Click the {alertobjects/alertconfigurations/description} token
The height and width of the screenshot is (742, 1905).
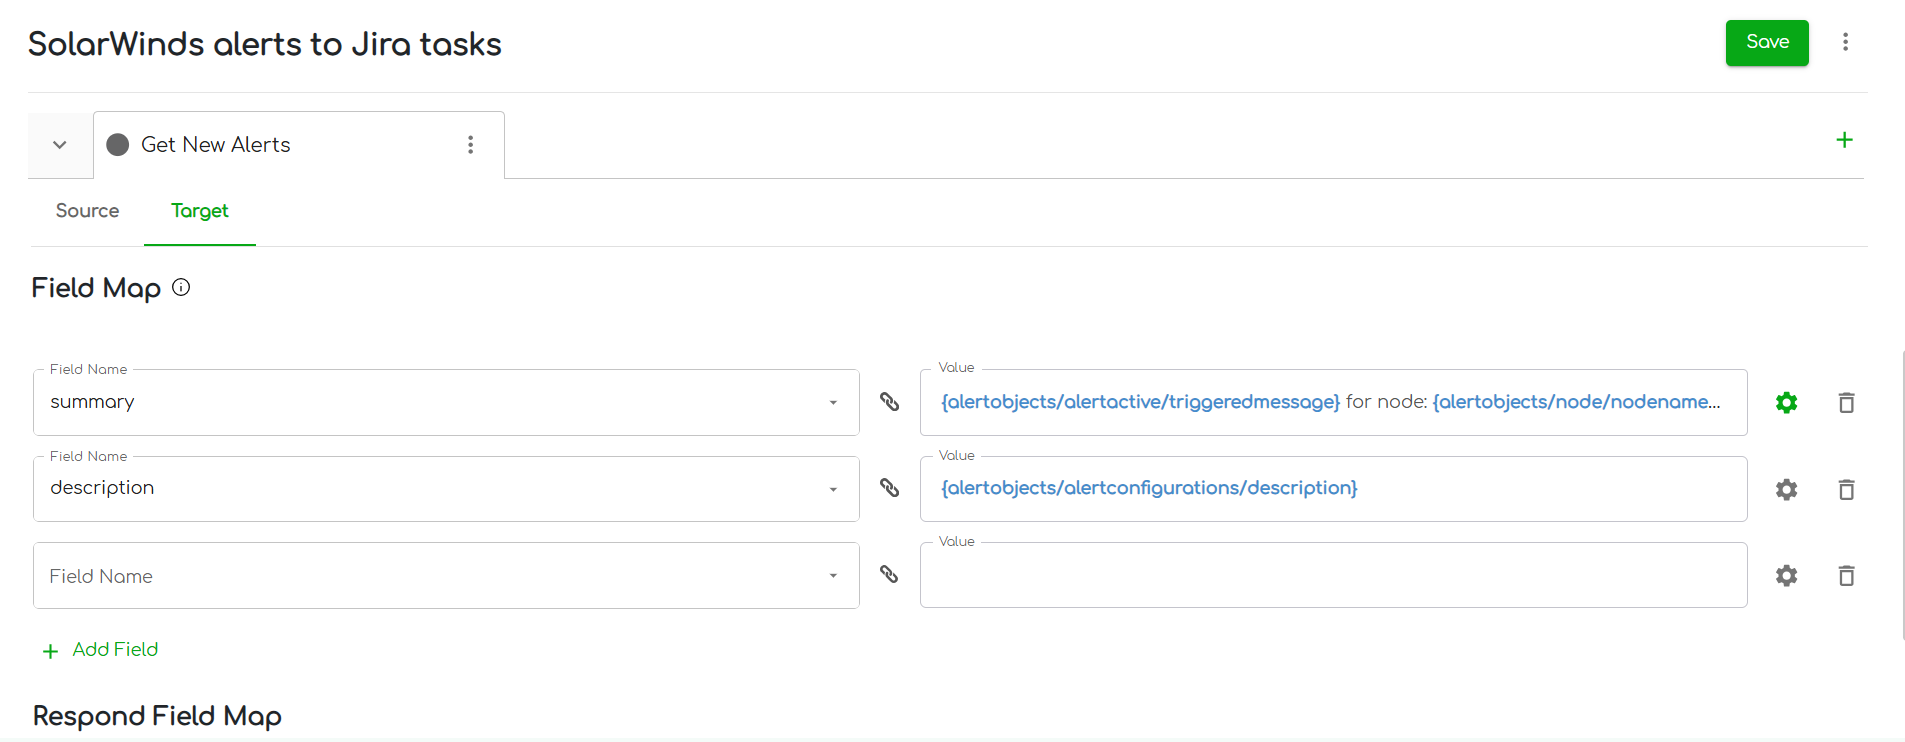(1149, 488)
